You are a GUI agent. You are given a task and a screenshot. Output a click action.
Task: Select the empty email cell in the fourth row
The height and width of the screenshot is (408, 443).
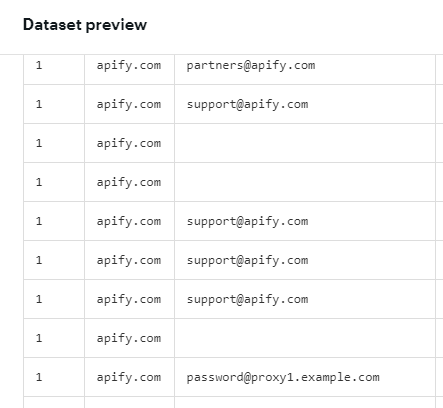pyautogui.click(x=305, y=182)
